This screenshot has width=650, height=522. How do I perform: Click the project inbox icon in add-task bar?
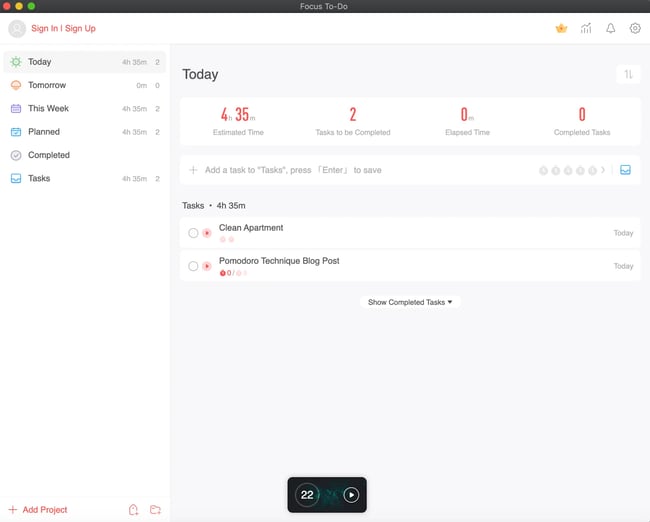pos(625,170)
